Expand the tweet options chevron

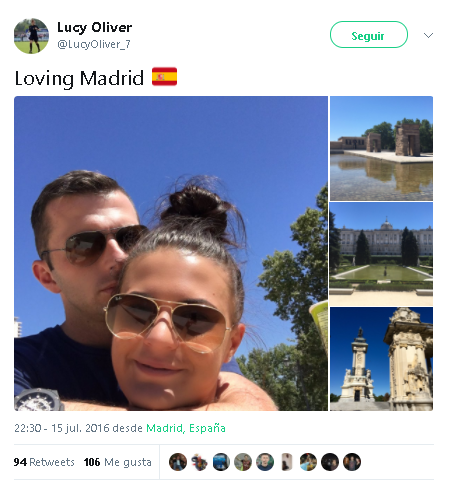428,35
